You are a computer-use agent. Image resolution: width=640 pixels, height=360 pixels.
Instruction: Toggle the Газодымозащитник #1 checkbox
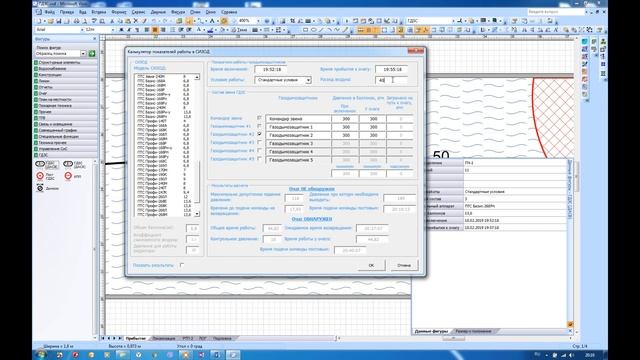(x=260, y=126)
